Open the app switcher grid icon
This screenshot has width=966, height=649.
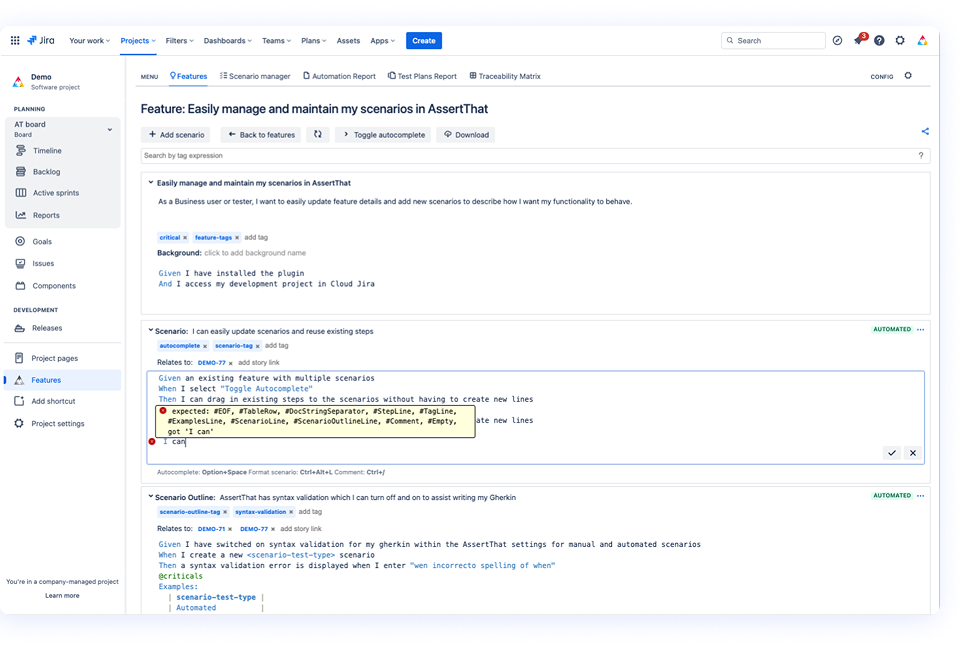click(x=15, y=40)
